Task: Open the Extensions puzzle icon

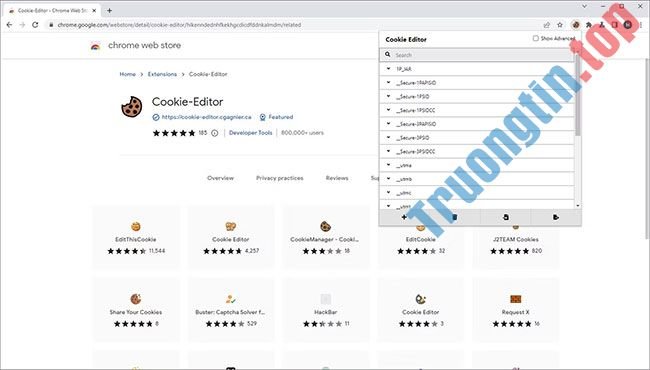Action: pyautogui.click(x=589, y=25)
